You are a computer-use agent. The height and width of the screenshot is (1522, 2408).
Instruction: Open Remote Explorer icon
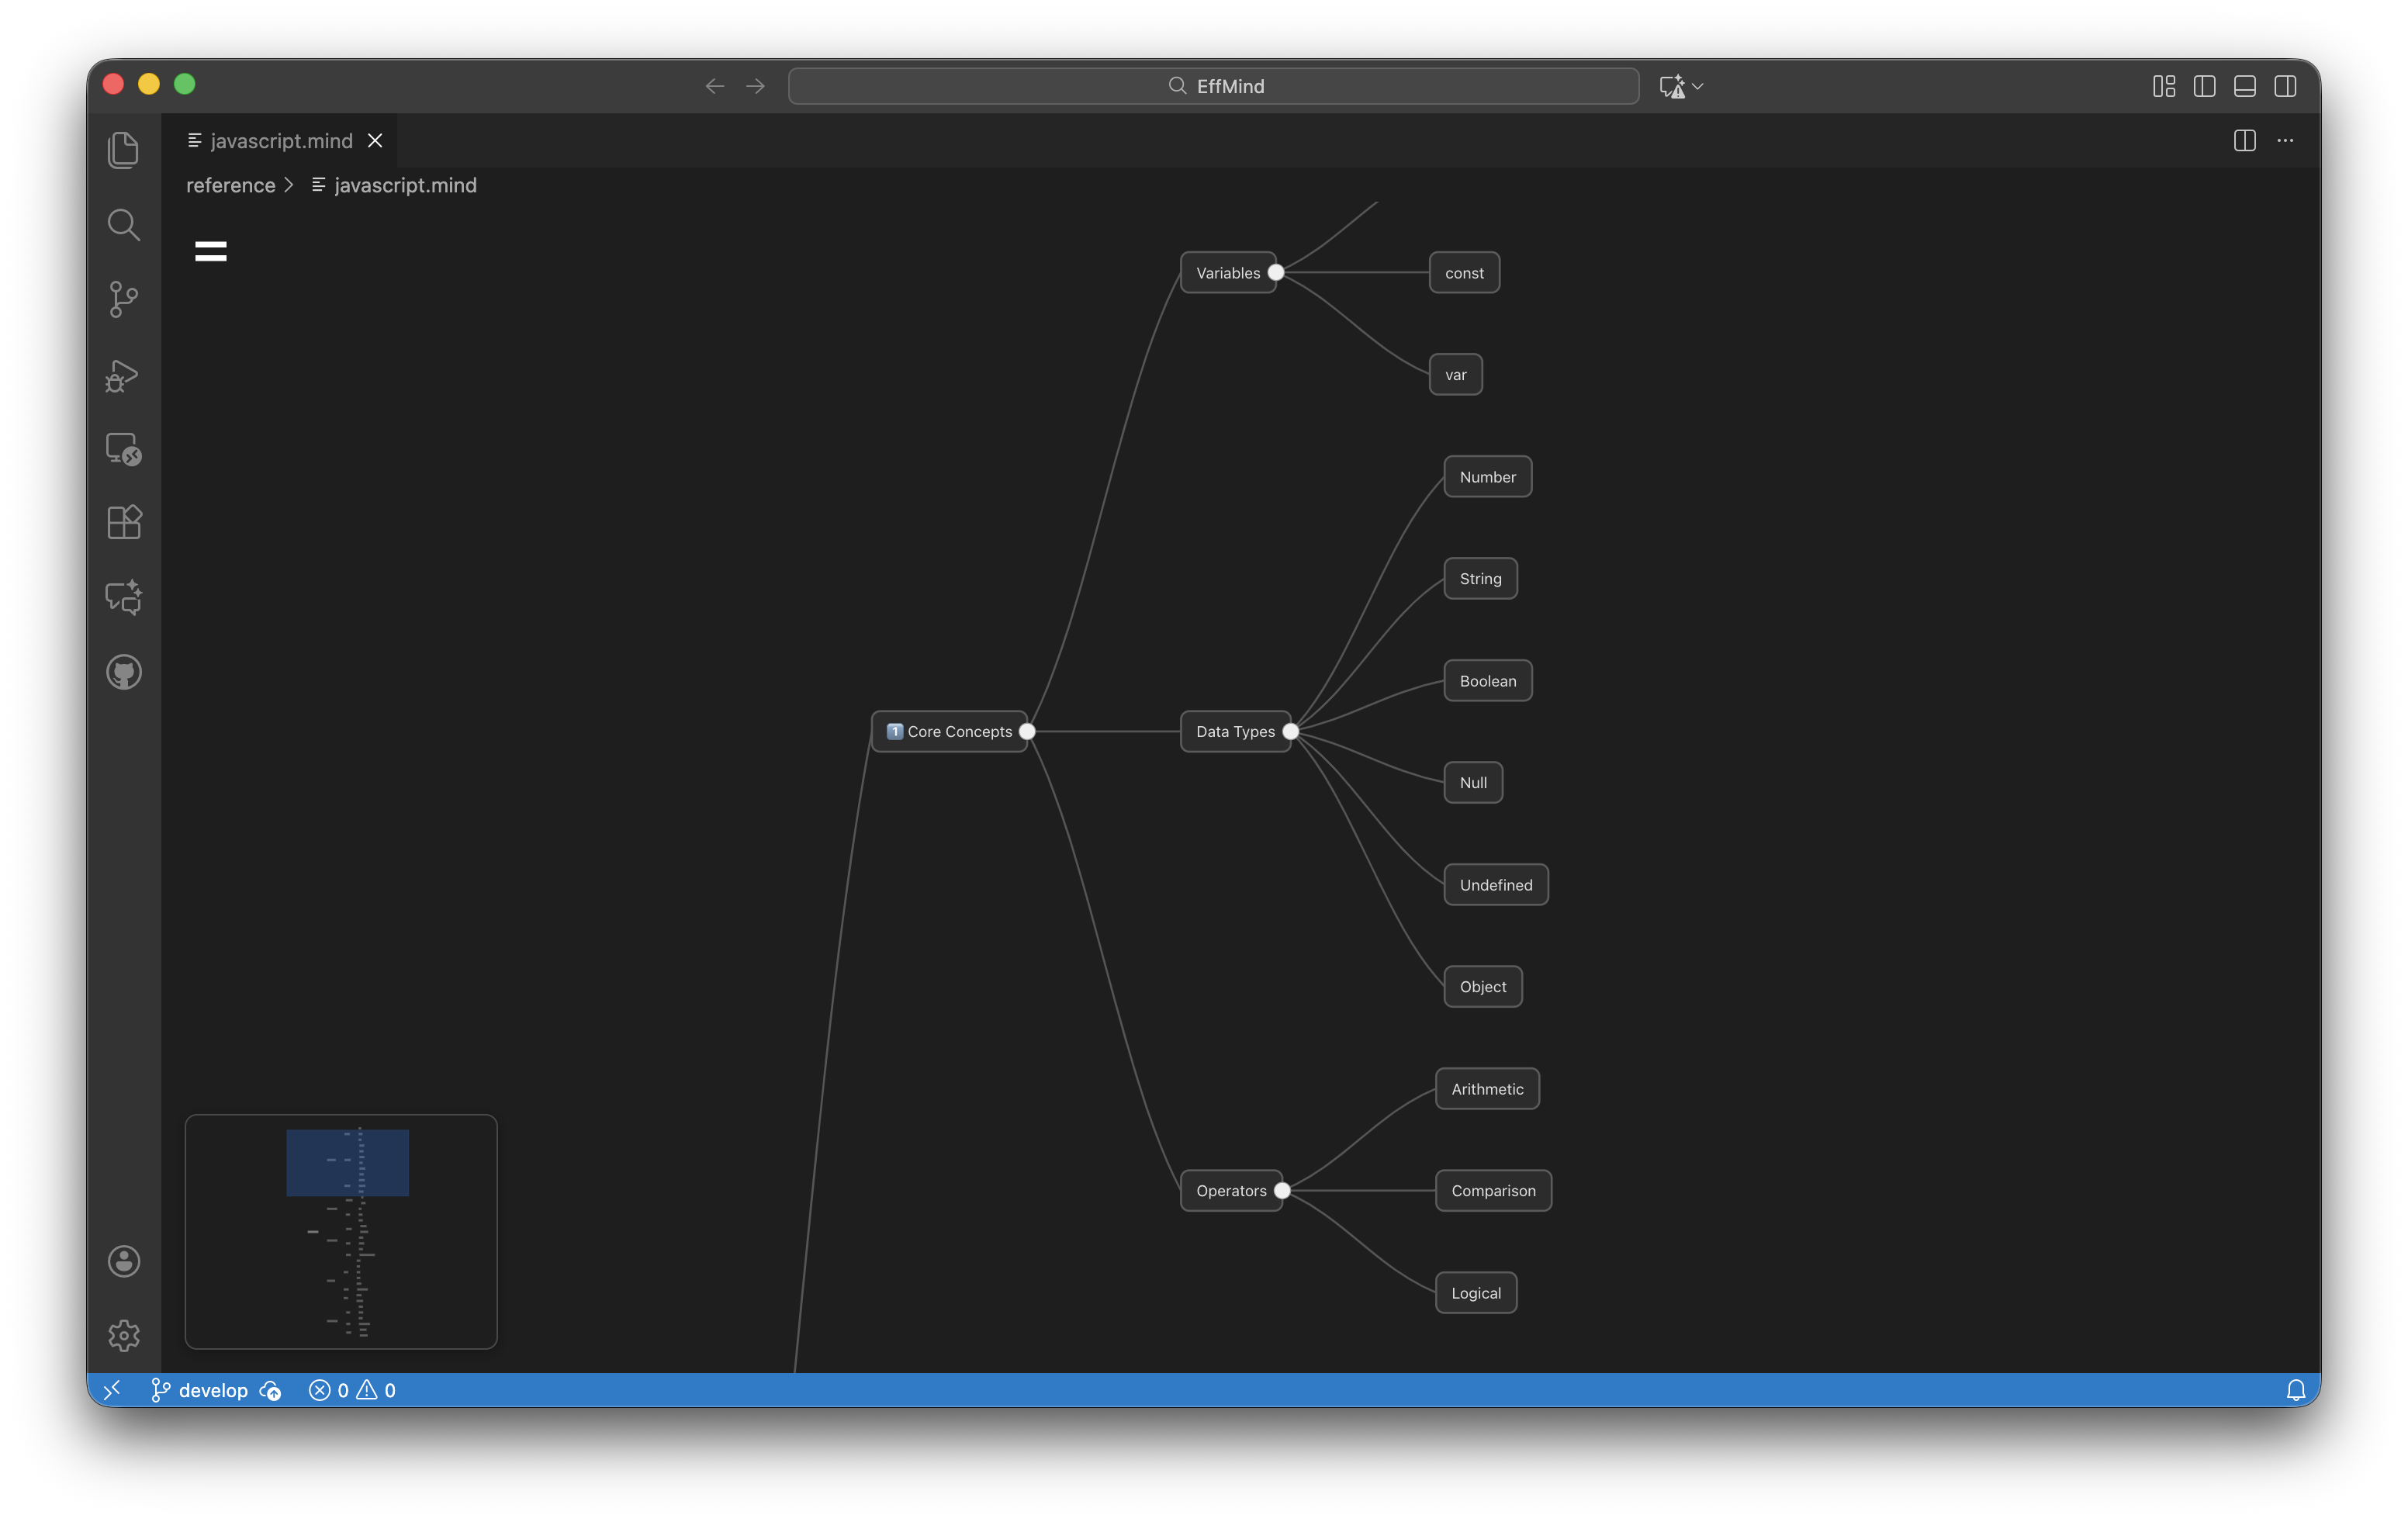(123, 449)
